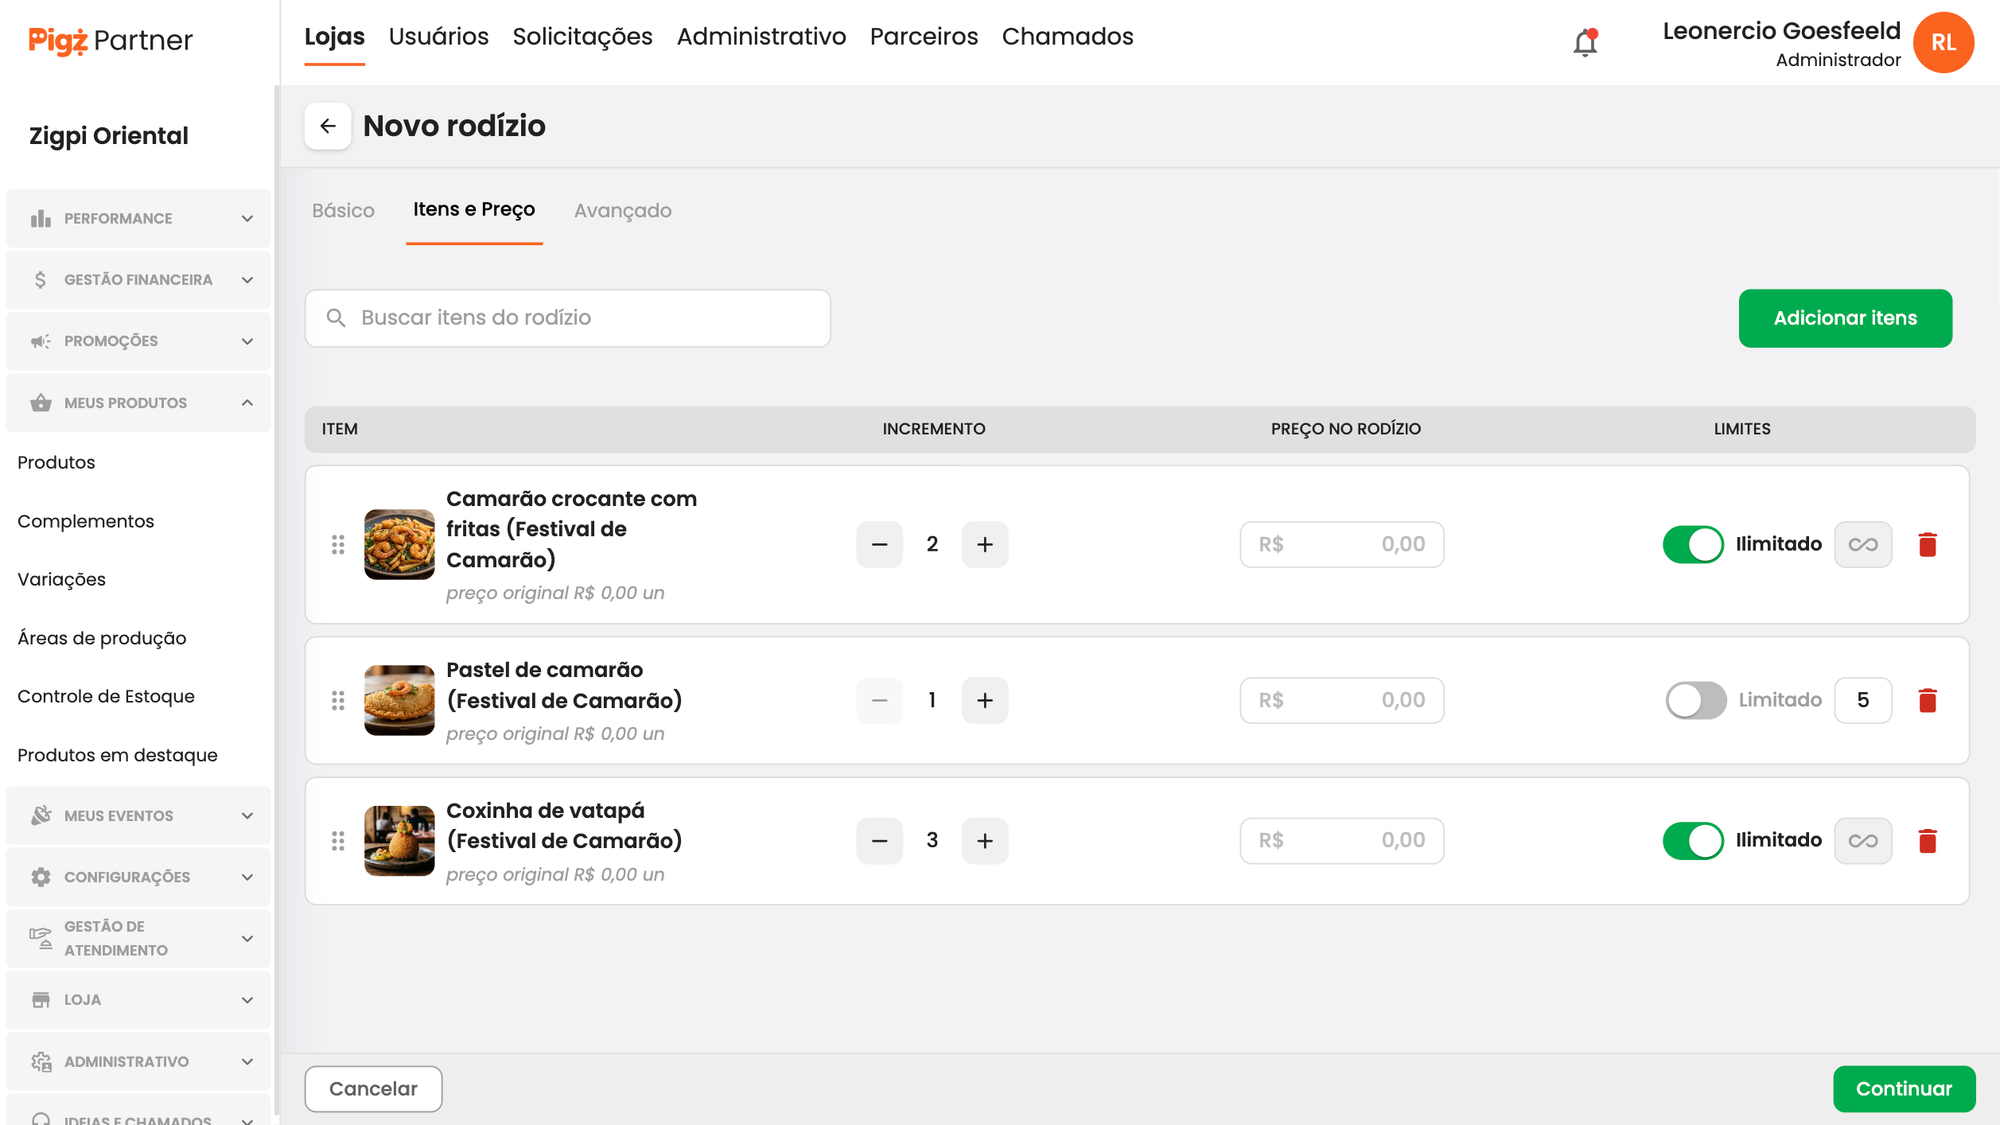Expand the Performance sidebar section

click(x=138, y=219)
